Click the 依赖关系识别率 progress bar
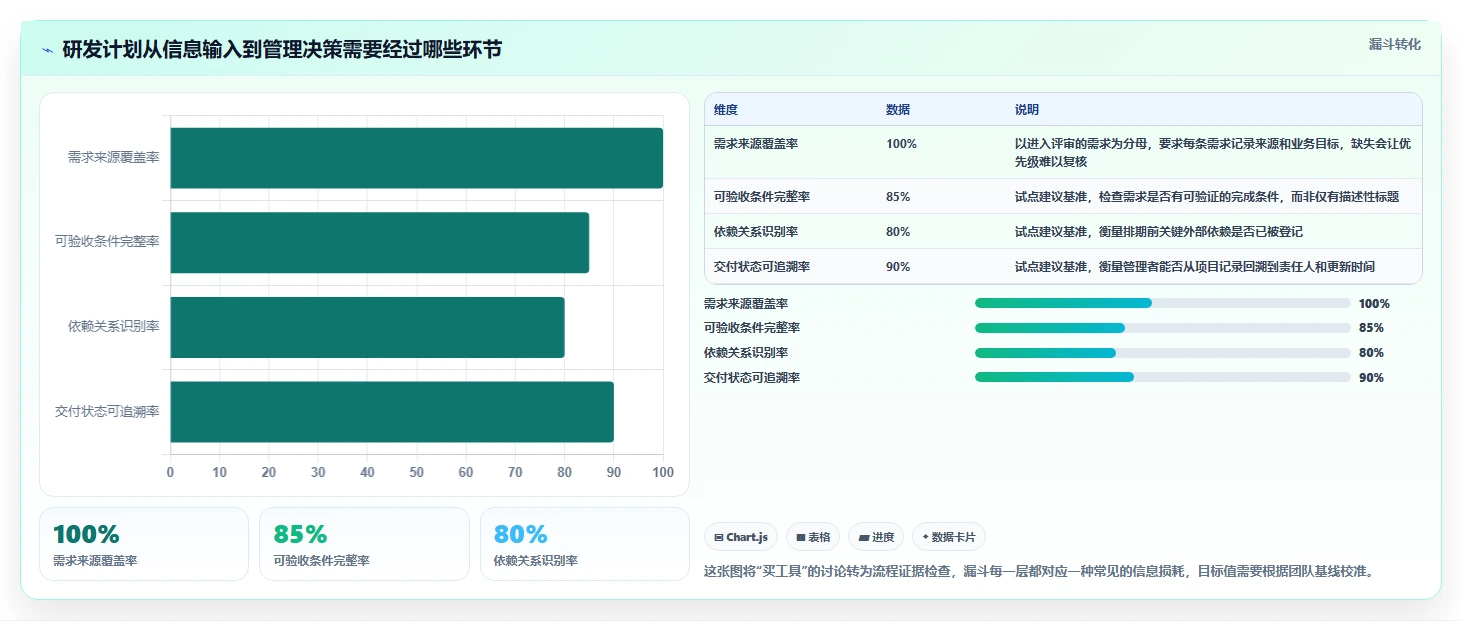1462x621 pixels. (1162, 353)
